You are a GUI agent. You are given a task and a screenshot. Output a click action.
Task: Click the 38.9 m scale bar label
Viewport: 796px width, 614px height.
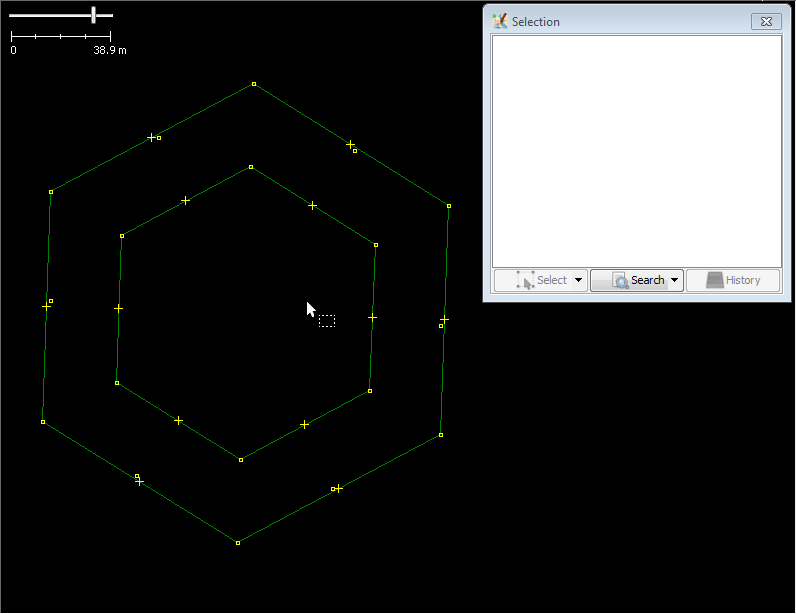click(110, 50)
